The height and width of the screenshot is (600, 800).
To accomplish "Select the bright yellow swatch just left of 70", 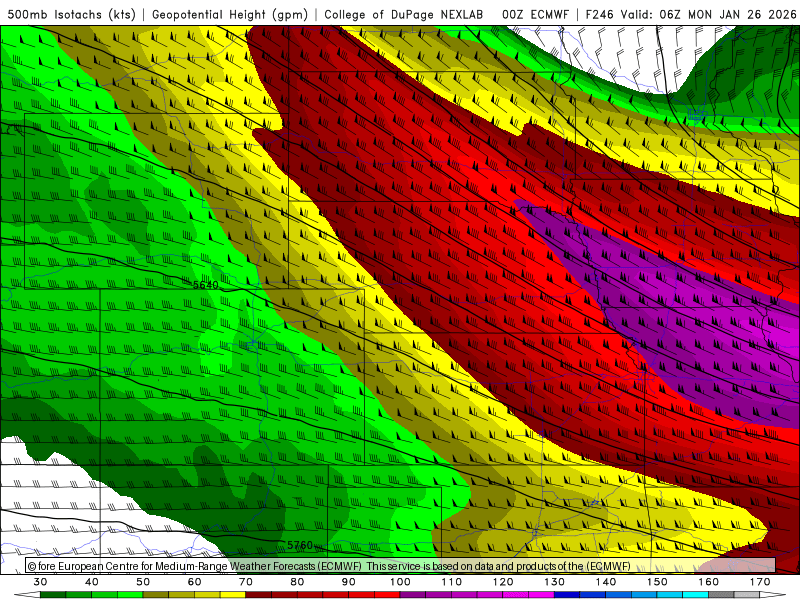I will pos(233,595).
